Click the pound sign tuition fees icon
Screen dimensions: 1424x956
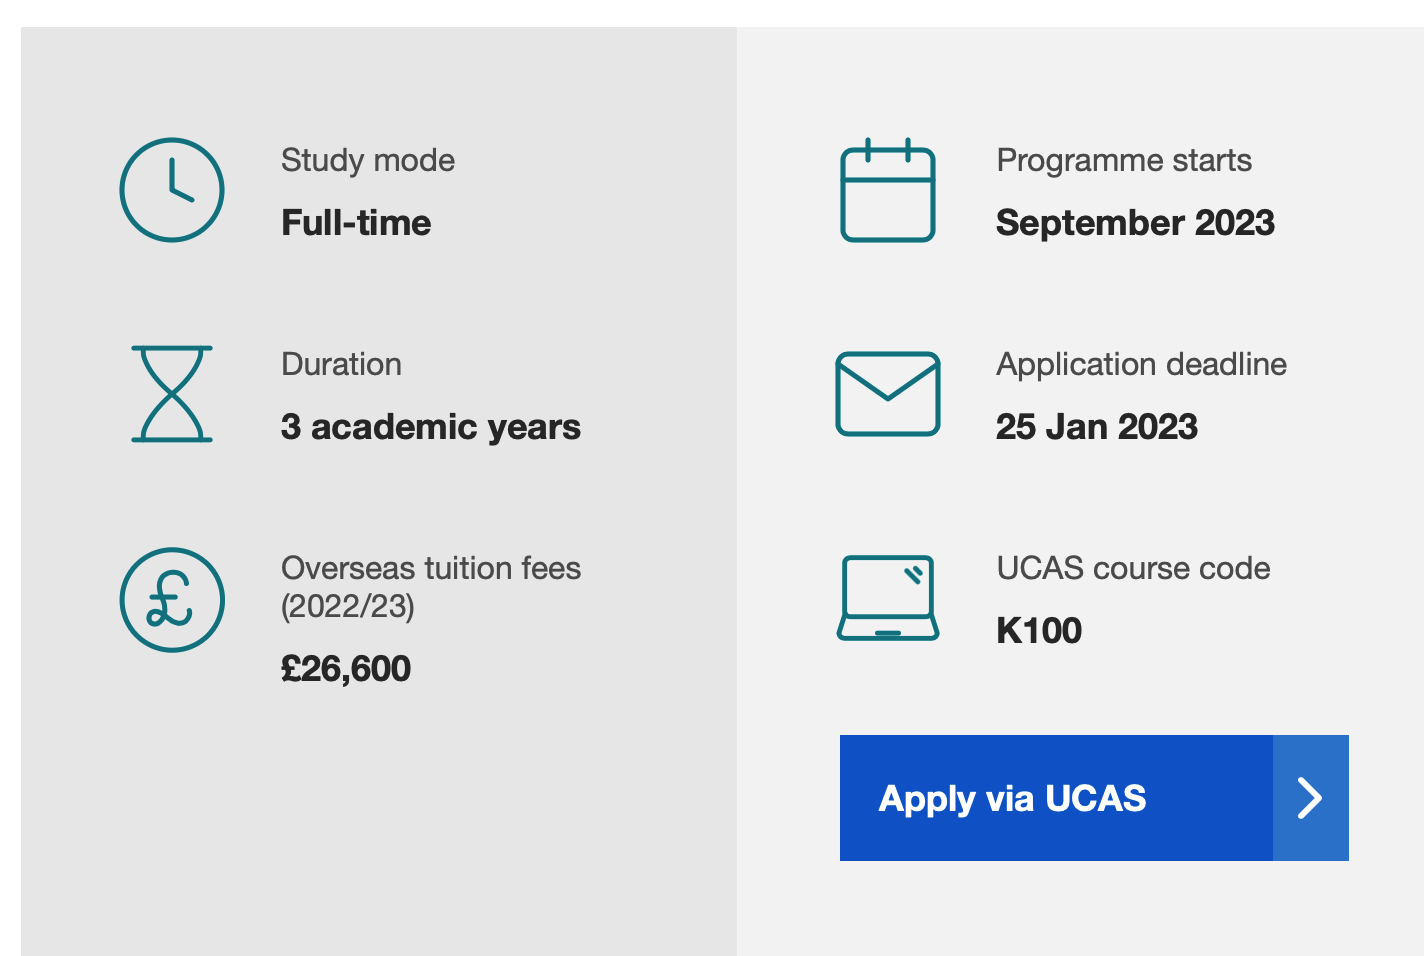(x=172, y=600)
